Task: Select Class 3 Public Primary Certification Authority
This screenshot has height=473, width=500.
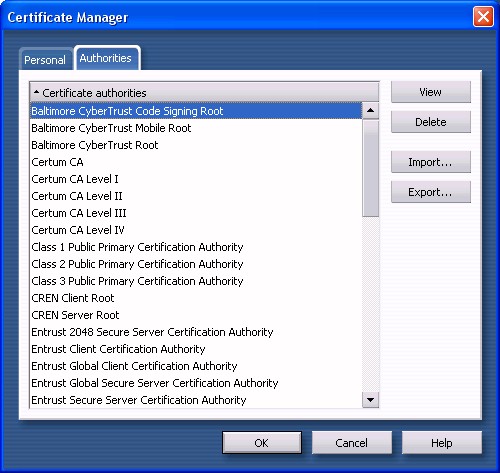Action: point(196,281)
